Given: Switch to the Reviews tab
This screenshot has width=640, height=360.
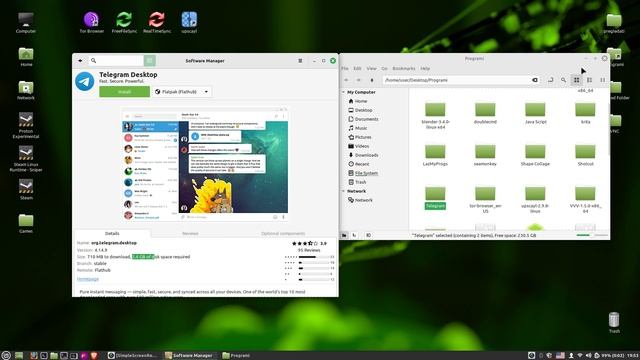Looking at the screenshot, I should click(x=190, y=233).
